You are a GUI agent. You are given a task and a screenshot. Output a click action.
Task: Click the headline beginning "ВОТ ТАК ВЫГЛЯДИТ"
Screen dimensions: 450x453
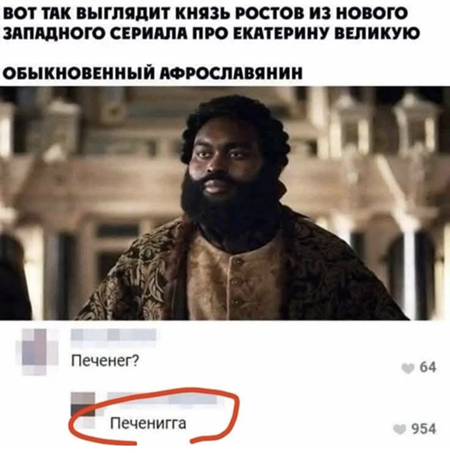click(x=205, y=13)
